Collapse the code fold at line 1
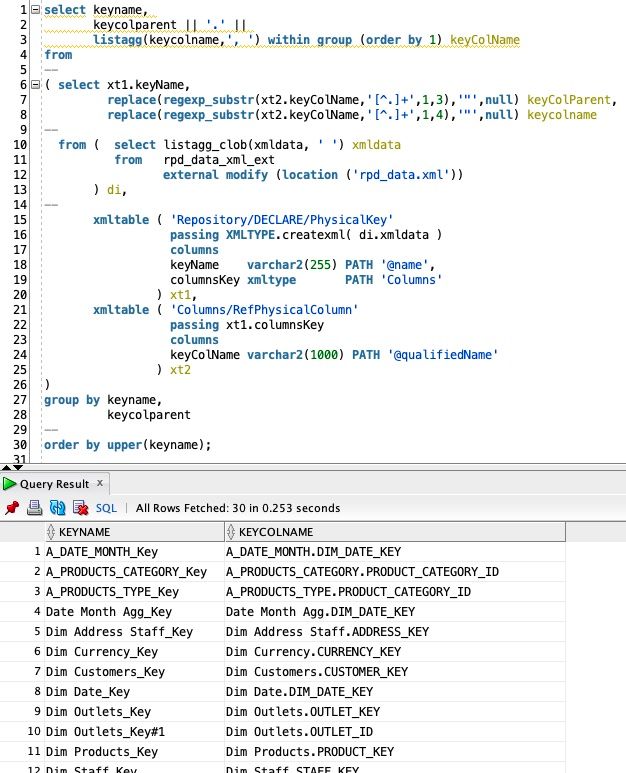Screen dimensions: 626x773 pyautogui.click(x=35, y=9)
